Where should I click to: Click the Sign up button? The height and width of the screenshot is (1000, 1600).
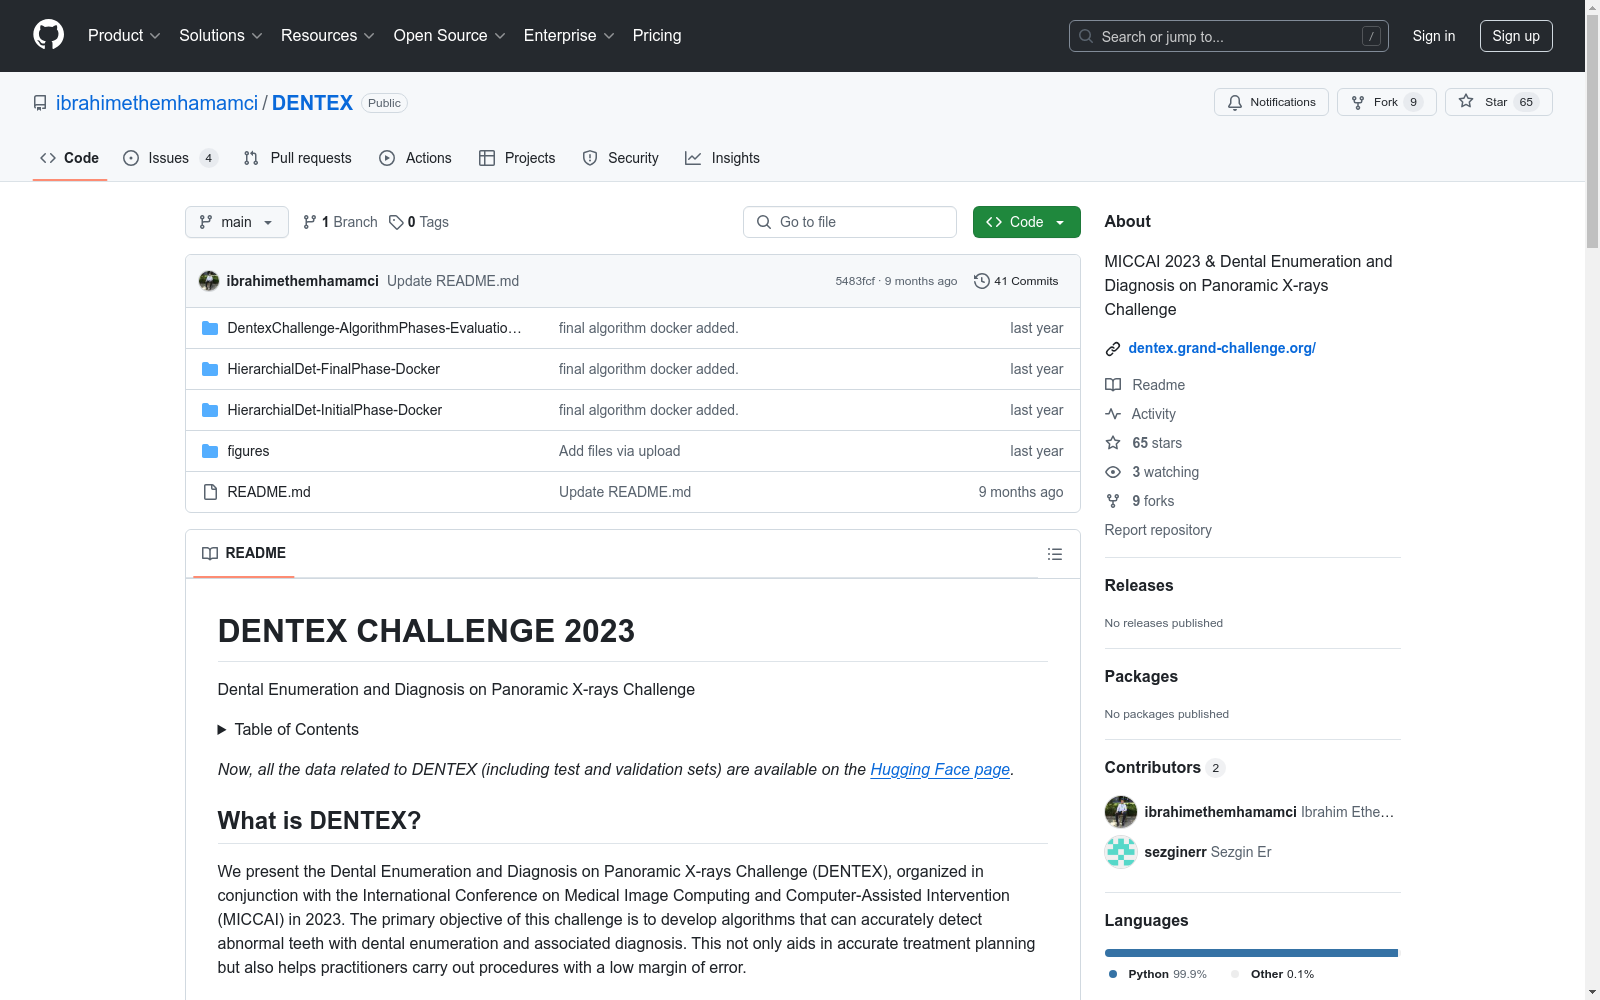(1516, 36)
